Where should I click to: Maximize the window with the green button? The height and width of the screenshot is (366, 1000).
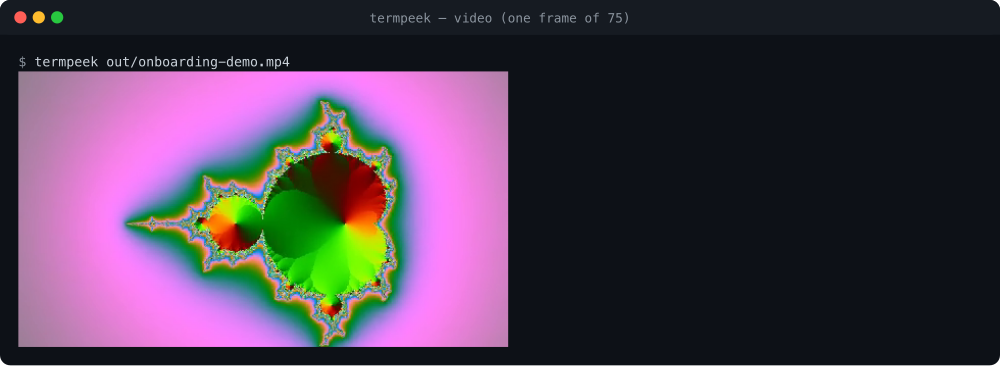click(x=57, y=17)
